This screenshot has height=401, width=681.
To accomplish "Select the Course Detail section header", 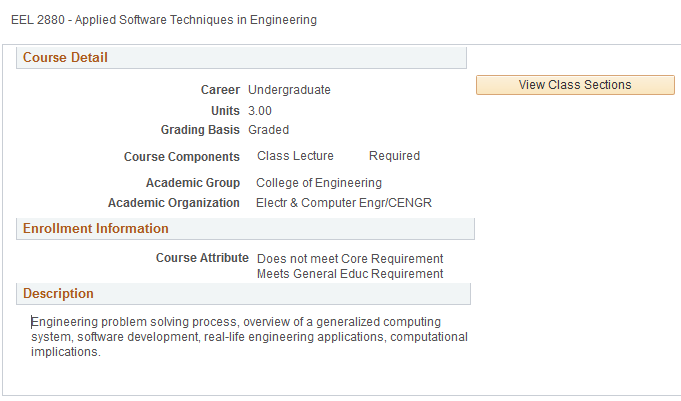I will (x=66, y=58).
